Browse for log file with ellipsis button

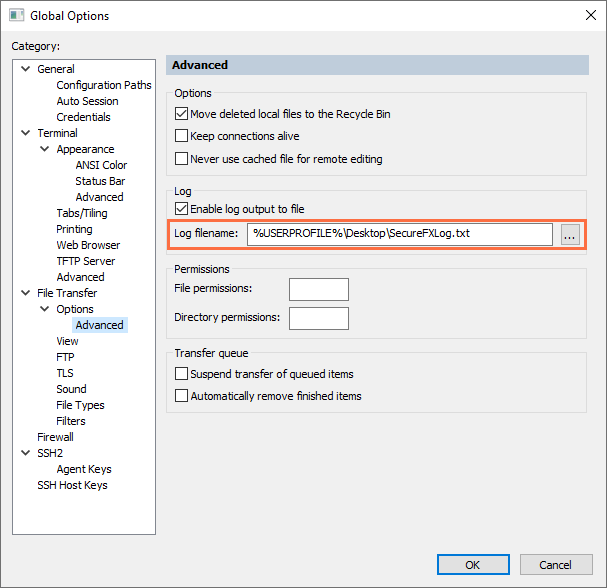click(x=570, y=234)
